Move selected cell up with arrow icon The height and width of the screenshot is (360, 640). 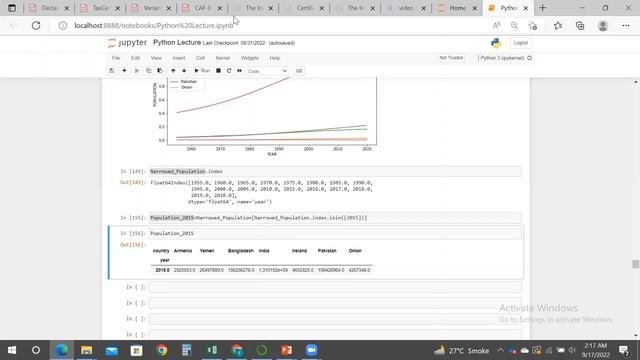(173, 71)
